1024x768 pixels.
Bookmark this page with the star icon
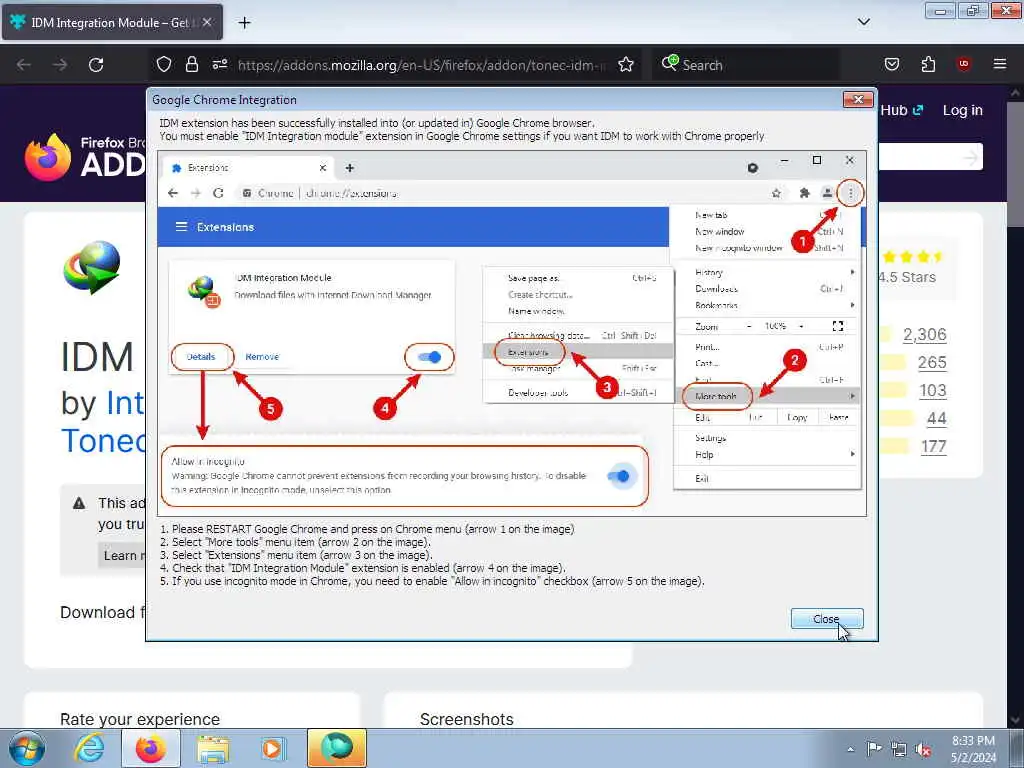[626, 64]
